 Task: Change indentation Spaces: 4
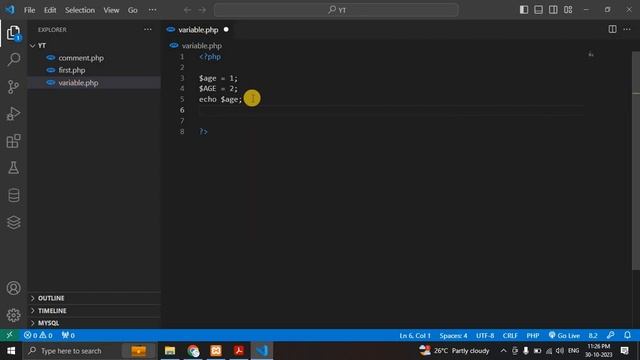[453, 336]
